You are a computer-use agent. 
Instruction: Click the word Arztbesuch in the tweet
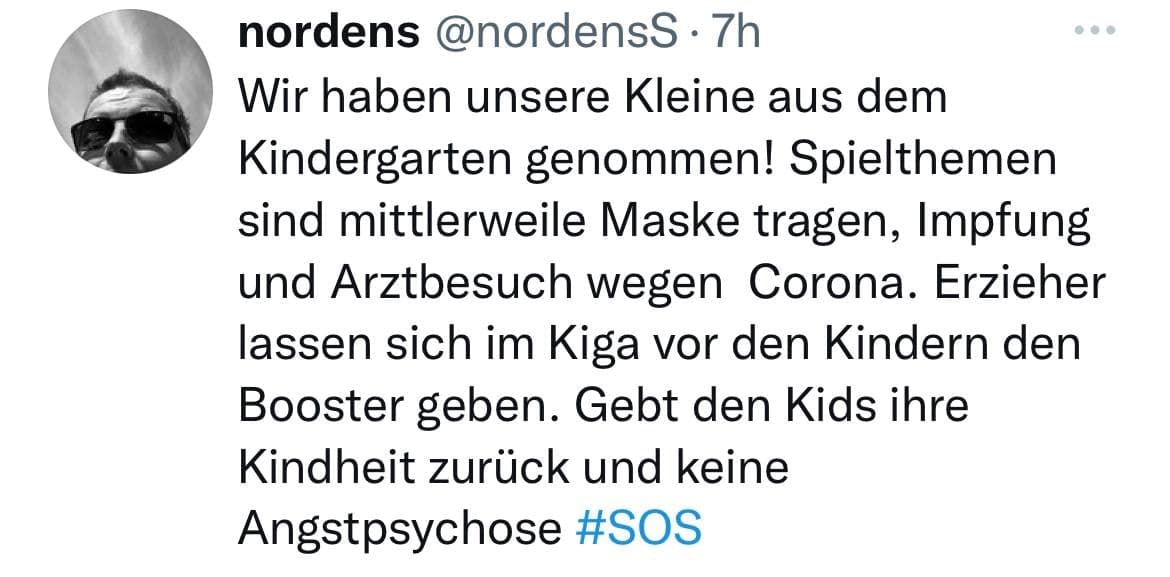pos(441,284)
